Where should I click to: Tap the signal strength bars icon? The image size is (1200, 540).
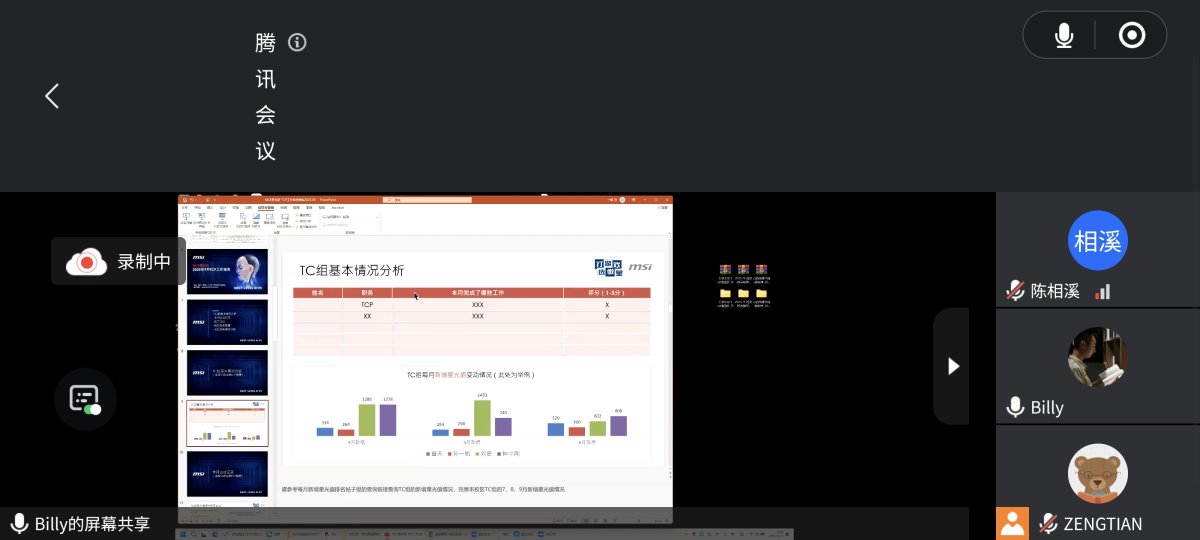[x=1103, y=292]
